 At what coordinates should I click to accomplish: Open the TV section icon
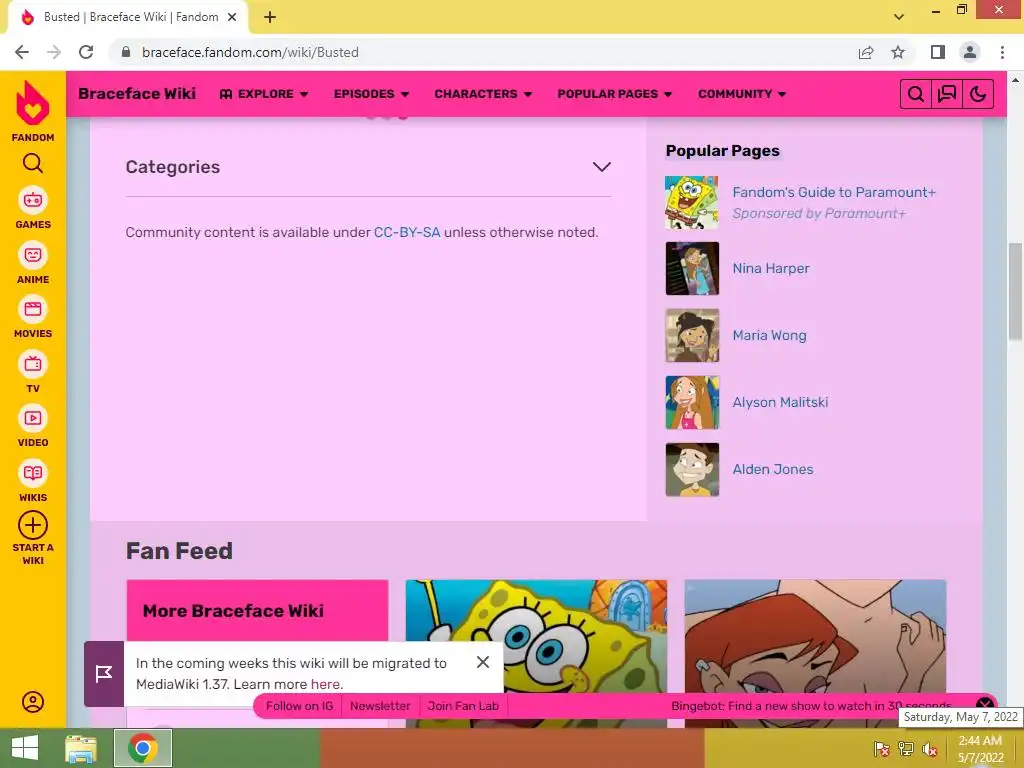tap(33, 364)
